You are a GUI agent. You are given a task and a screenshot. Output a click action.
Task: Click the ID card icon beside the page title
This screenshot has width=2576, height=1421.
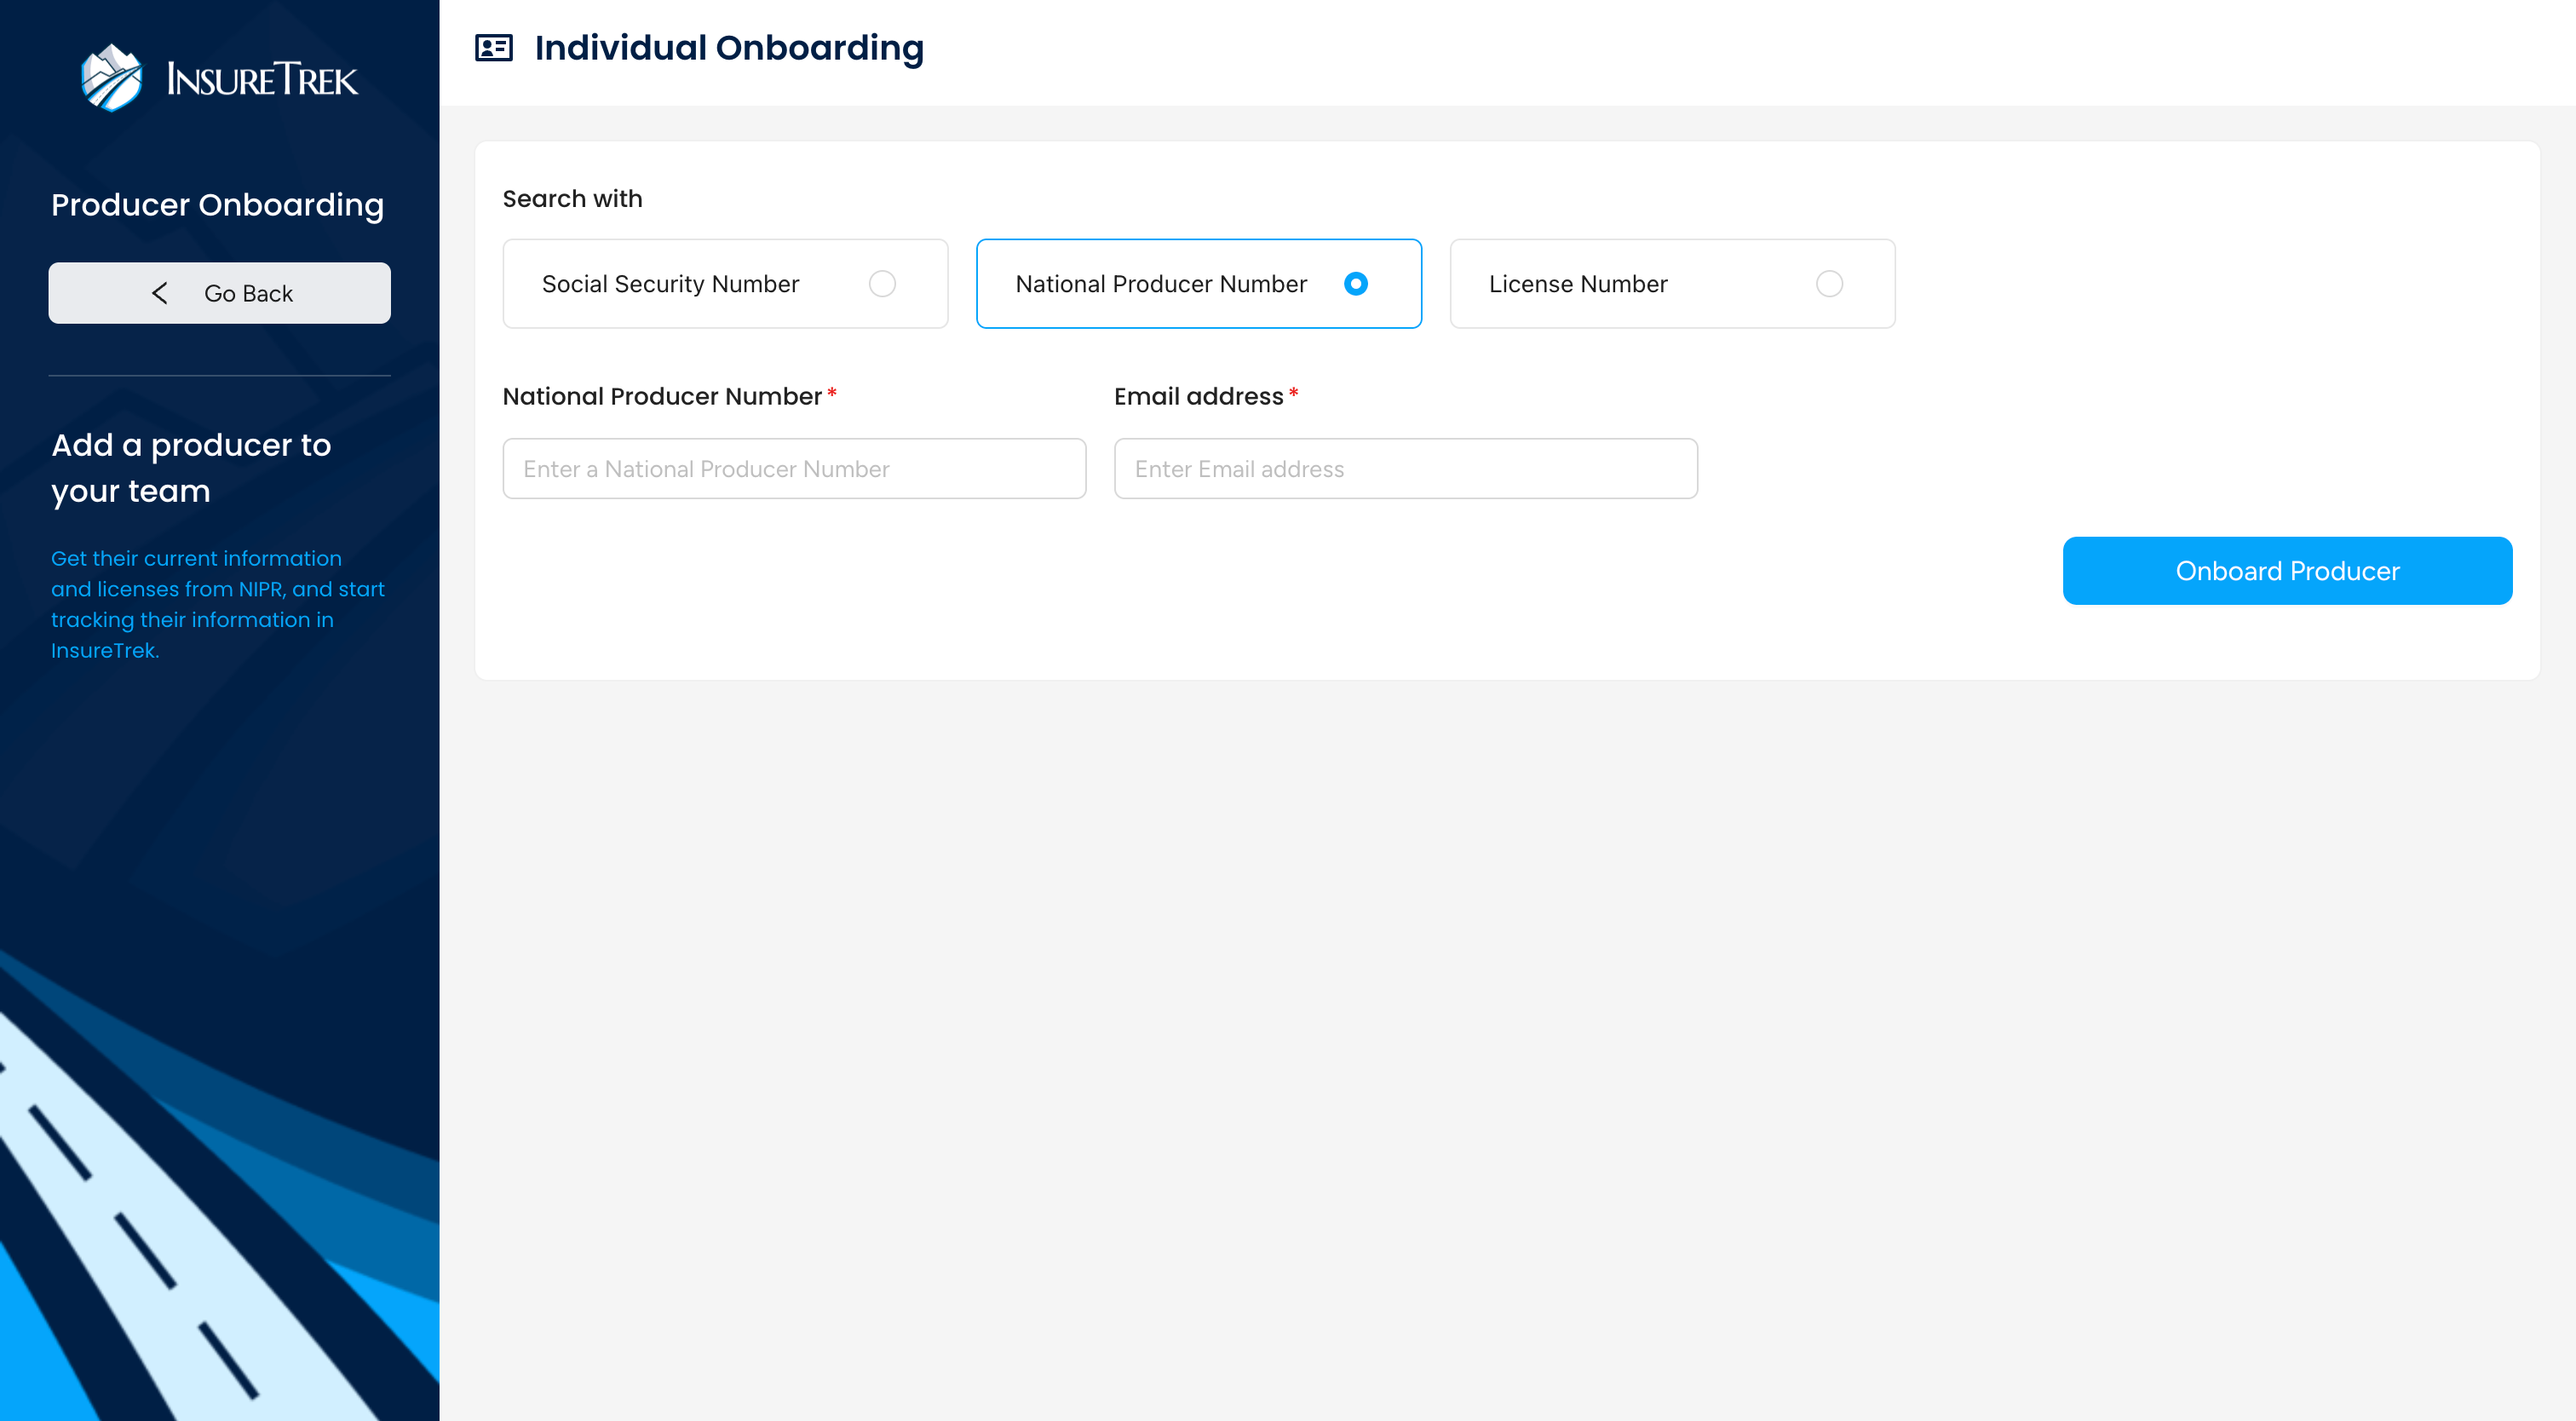coord(493,48)
